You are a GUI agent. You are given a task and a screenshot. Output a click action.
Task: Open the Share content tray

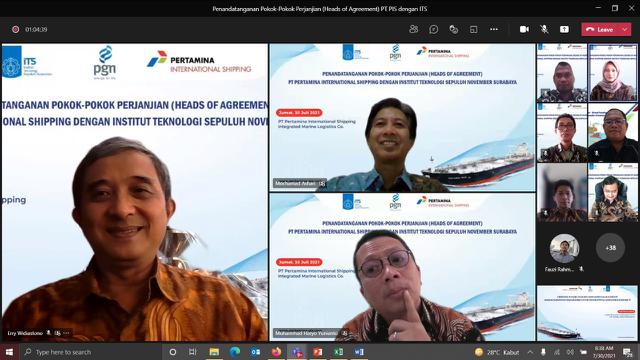564,29
